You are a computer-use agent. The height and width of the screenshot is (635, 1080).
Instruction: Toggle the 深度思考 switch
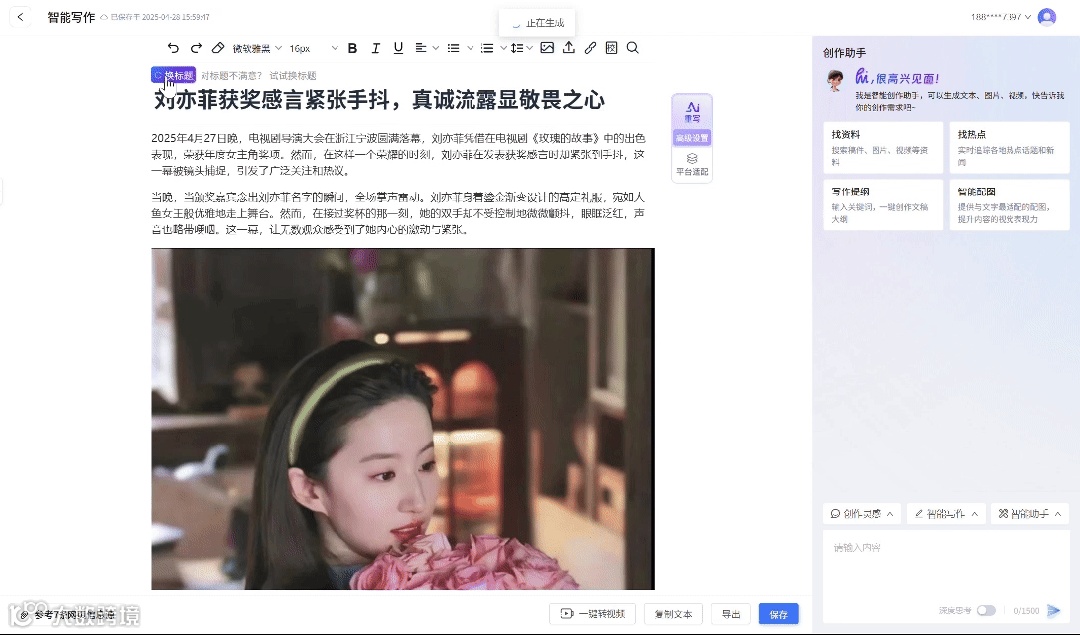(986, 611)
